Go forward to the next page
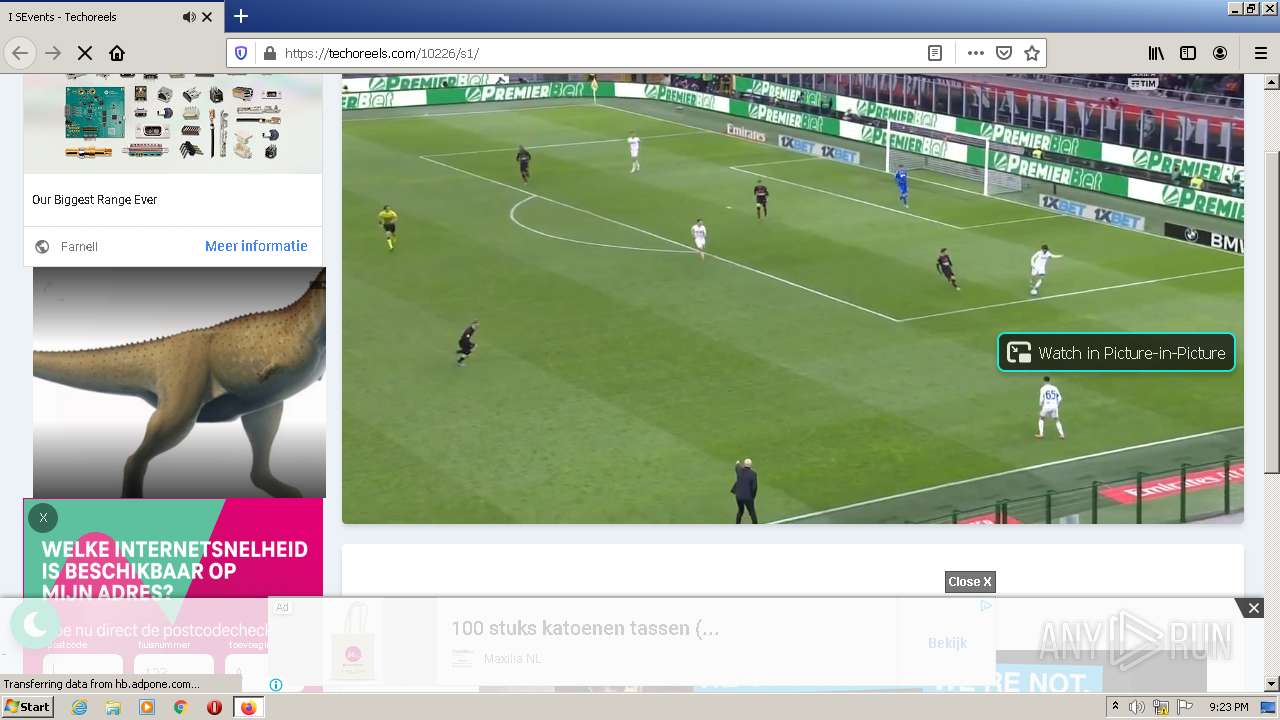Screen dimensions: 1280x720 tap(53, 53)
